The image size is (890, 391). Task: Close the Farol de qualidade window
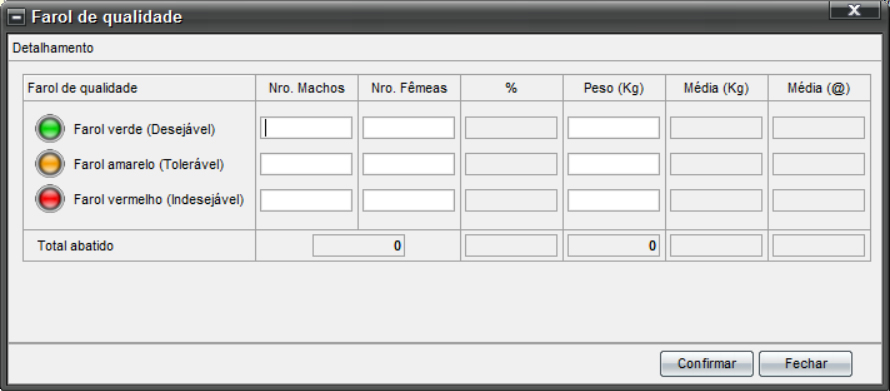coord(854,10)
